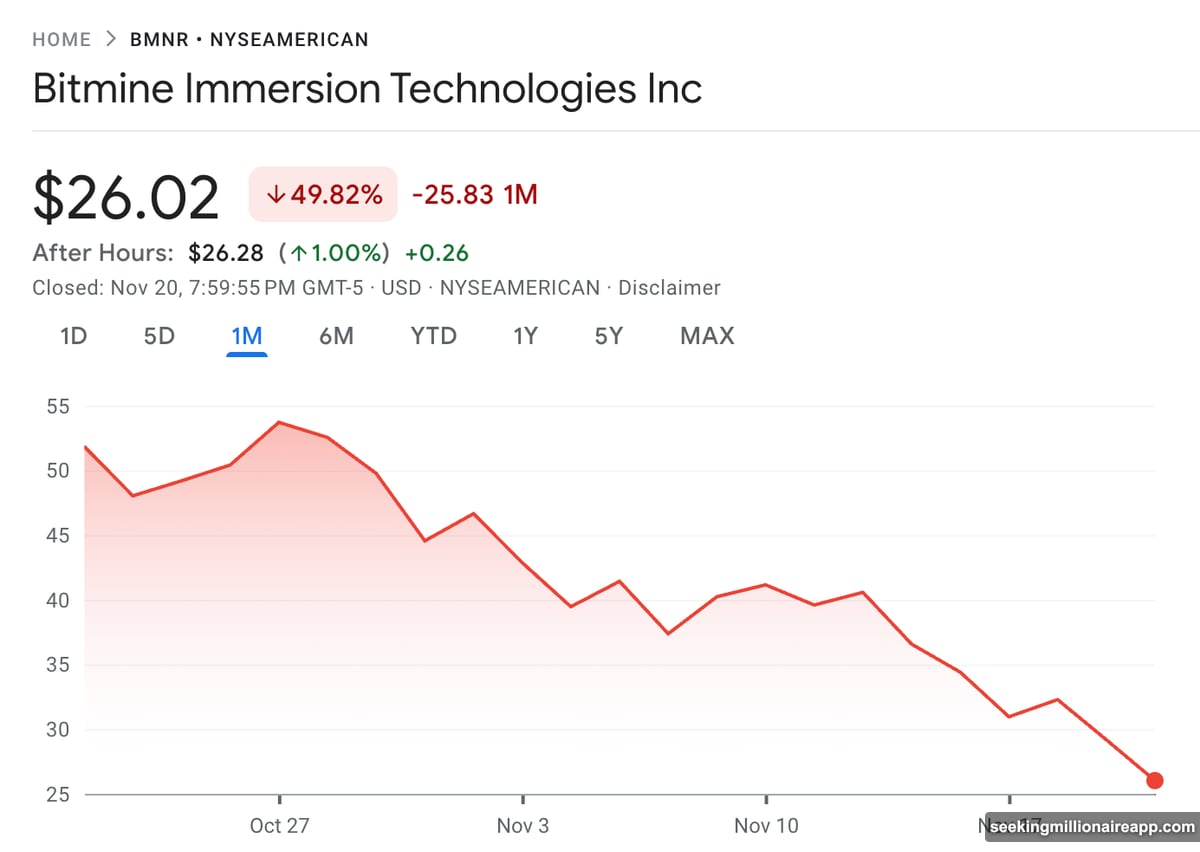Click the green after-hours up arrow
Image resolution: width=1200 pixels, height=852 pixels.
298,253
